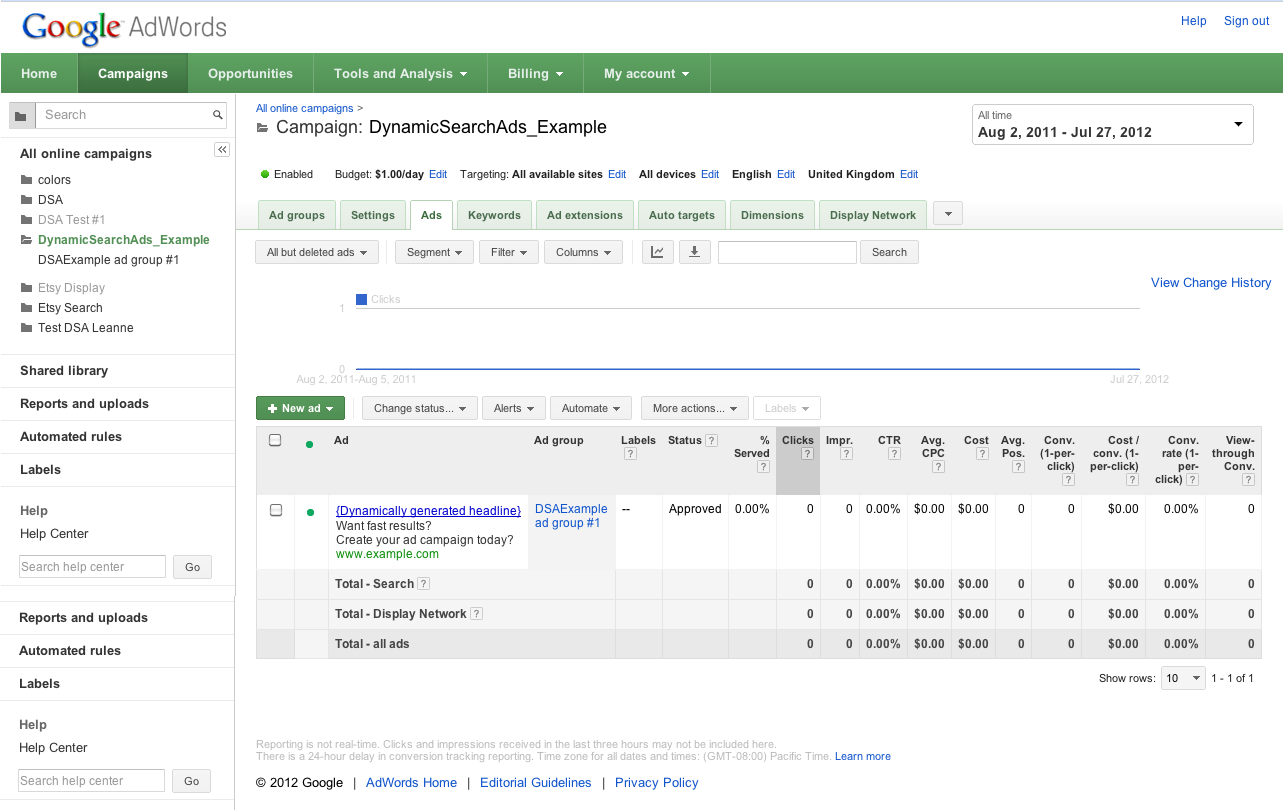Open the Columns dropdown

[583, 252]
